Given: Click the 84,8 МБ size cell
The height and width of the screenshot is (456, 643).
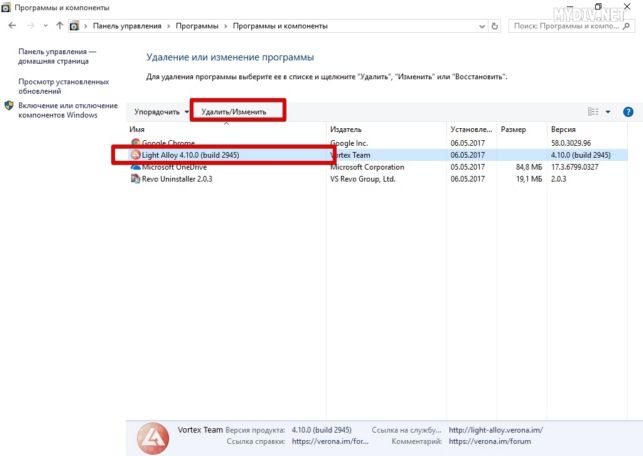Looking at the screenshot, I should (x=529, y=167).
